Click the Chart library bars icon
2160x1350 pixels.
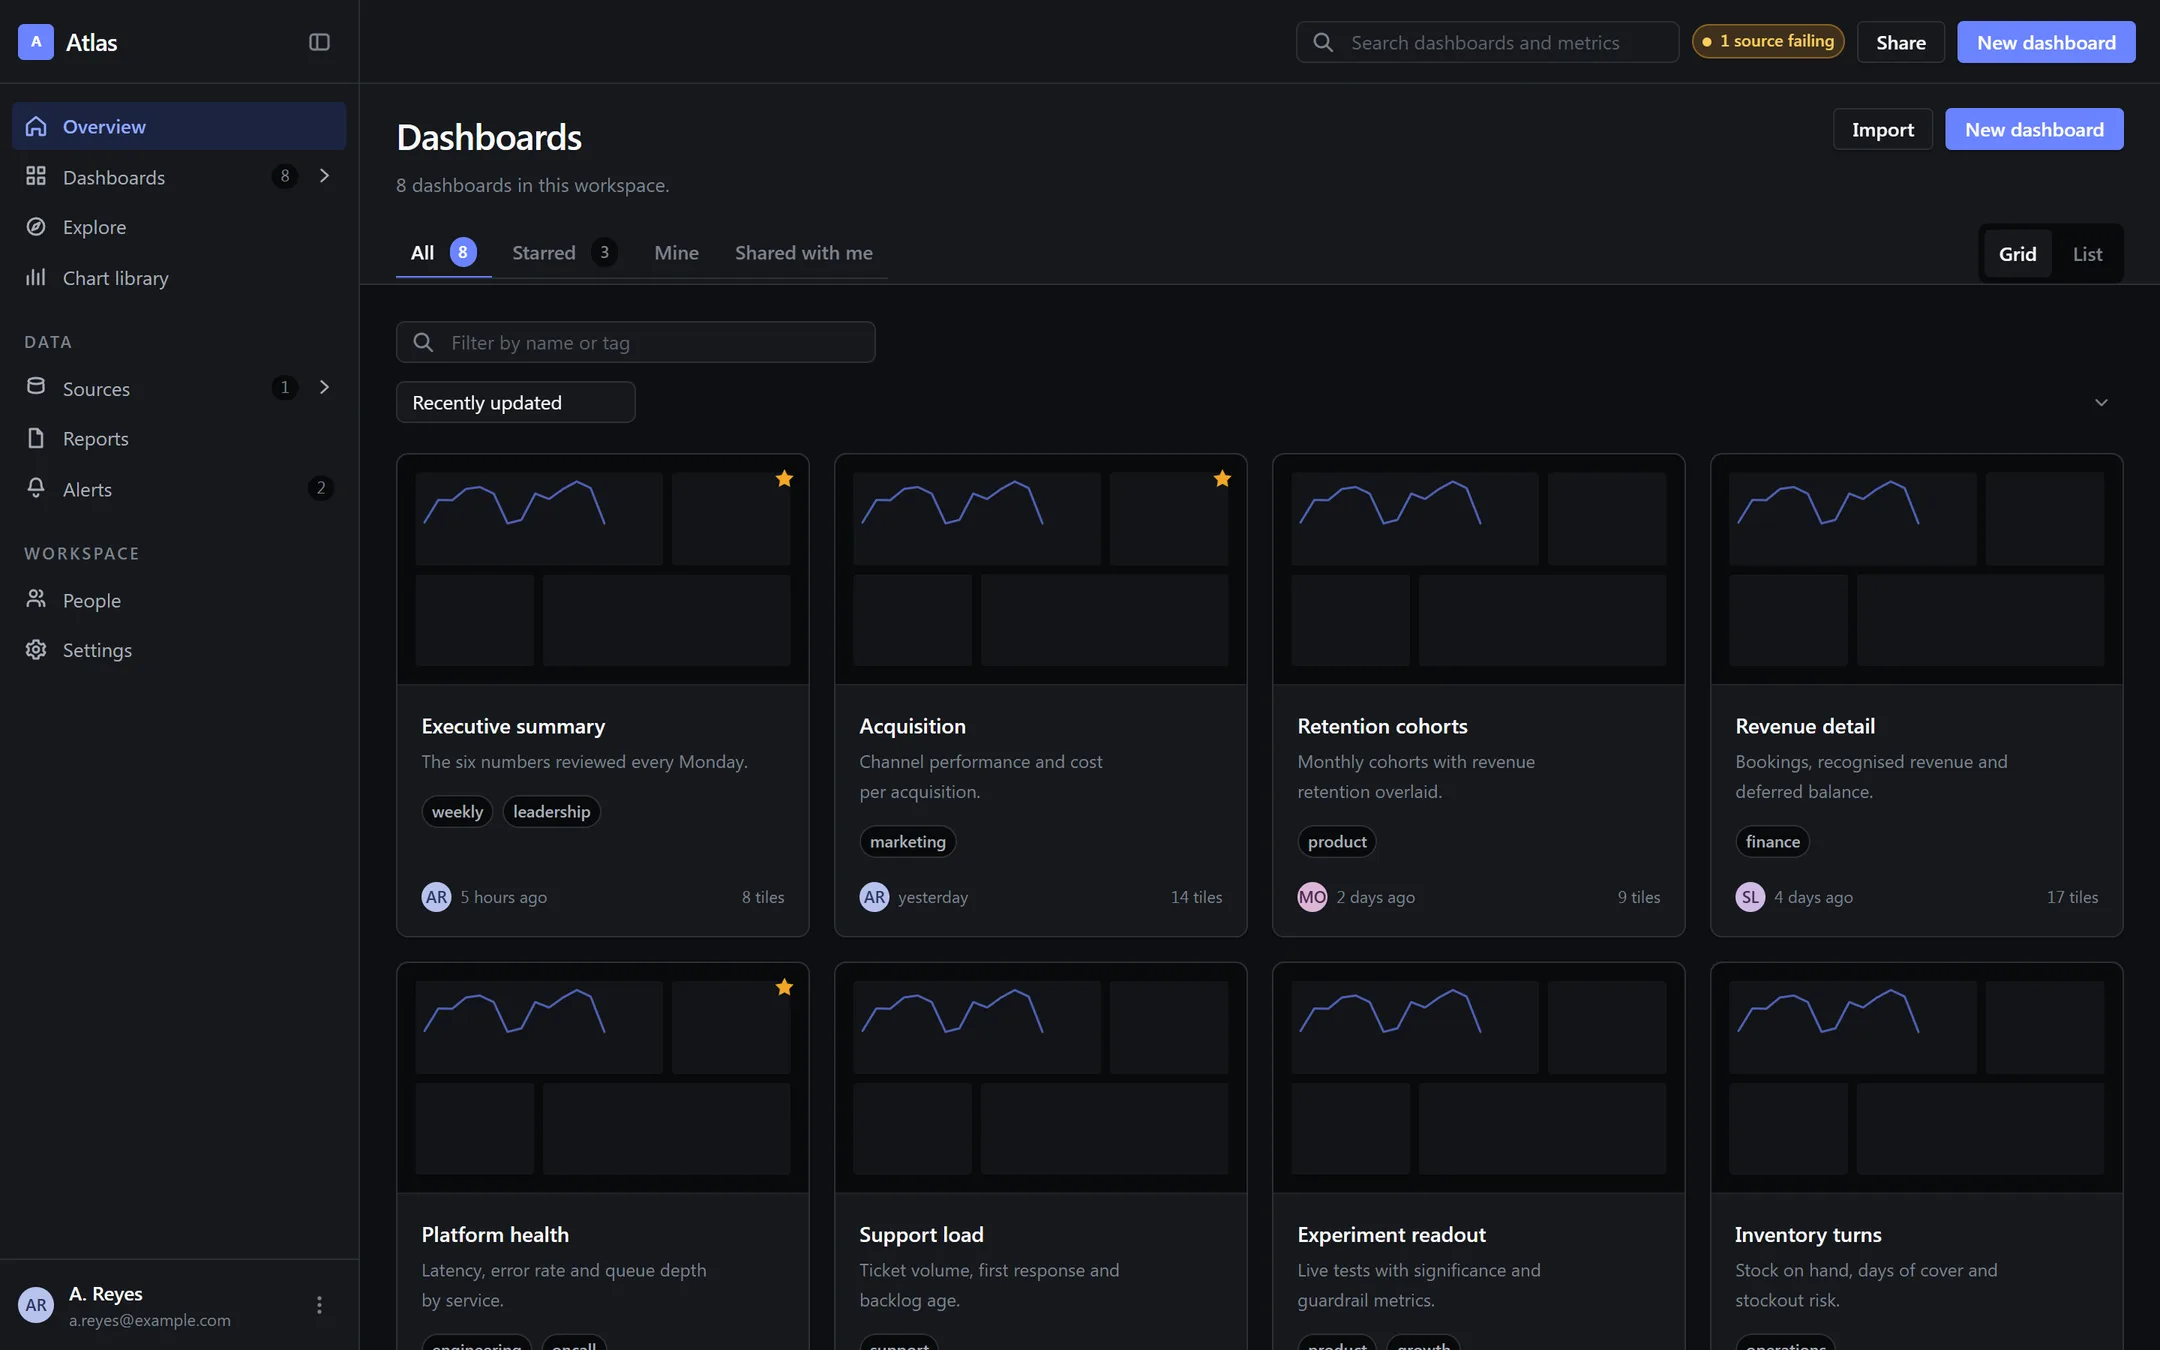coord(36,278)
